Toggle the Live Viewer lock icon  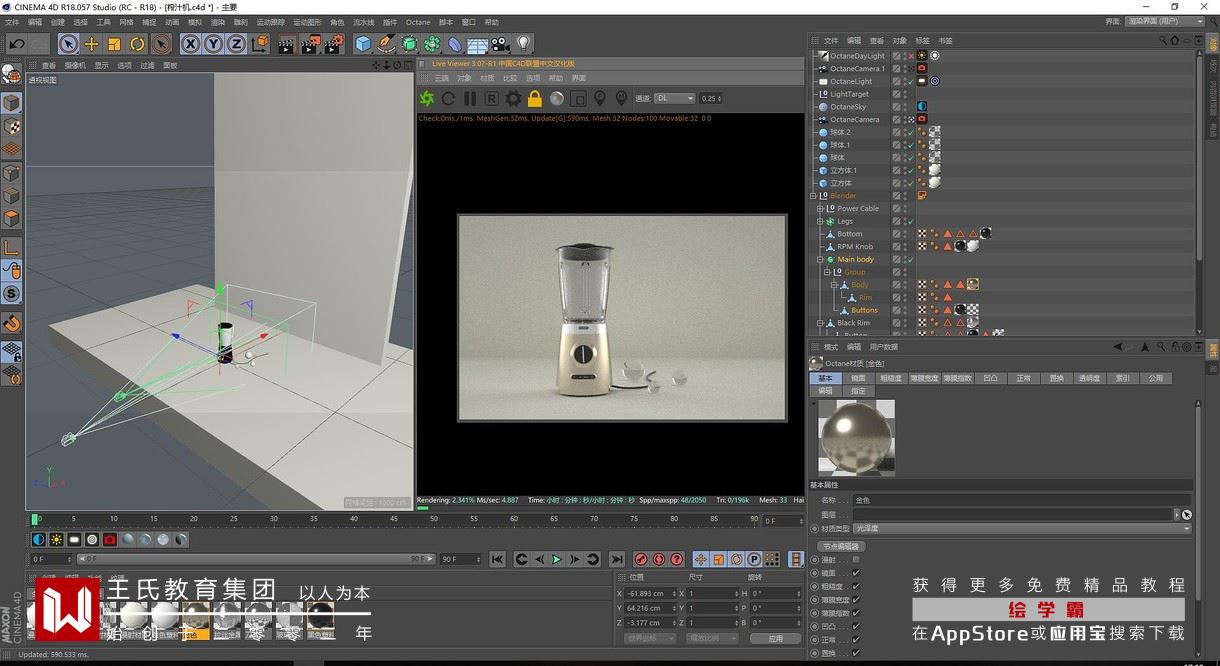(535, 98)
